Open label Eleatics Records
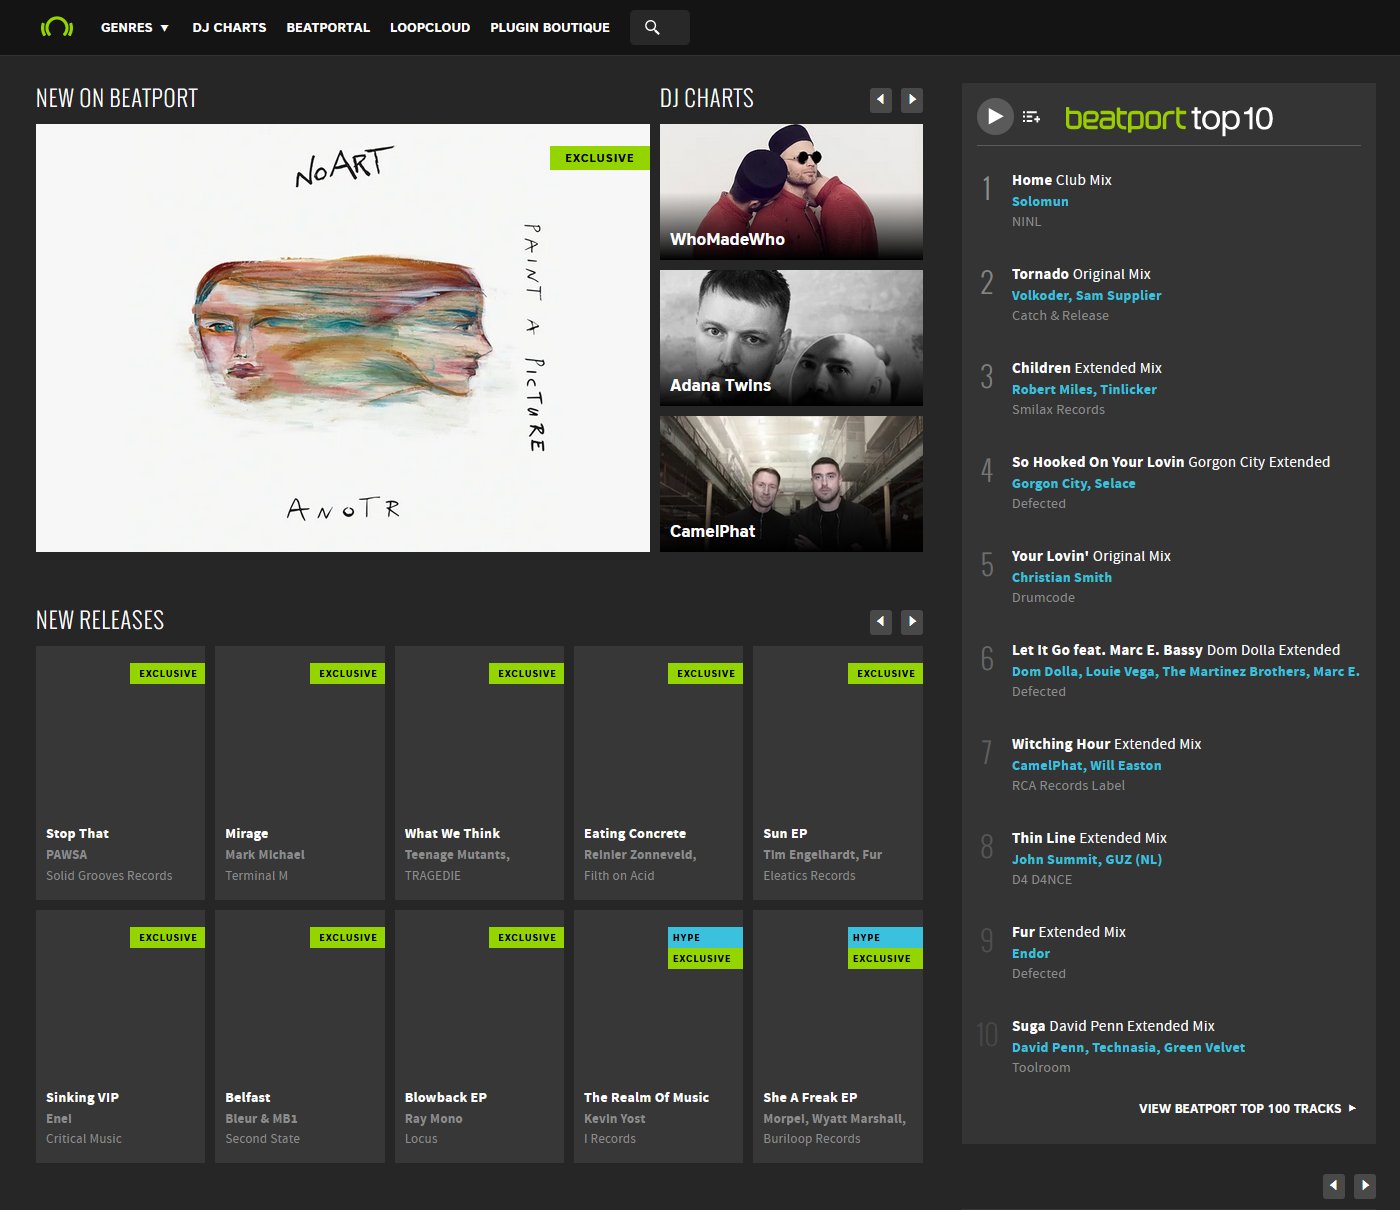The height and width of the screenshot is (1210, 1400). pyautogui.click(x=809, y=875)
